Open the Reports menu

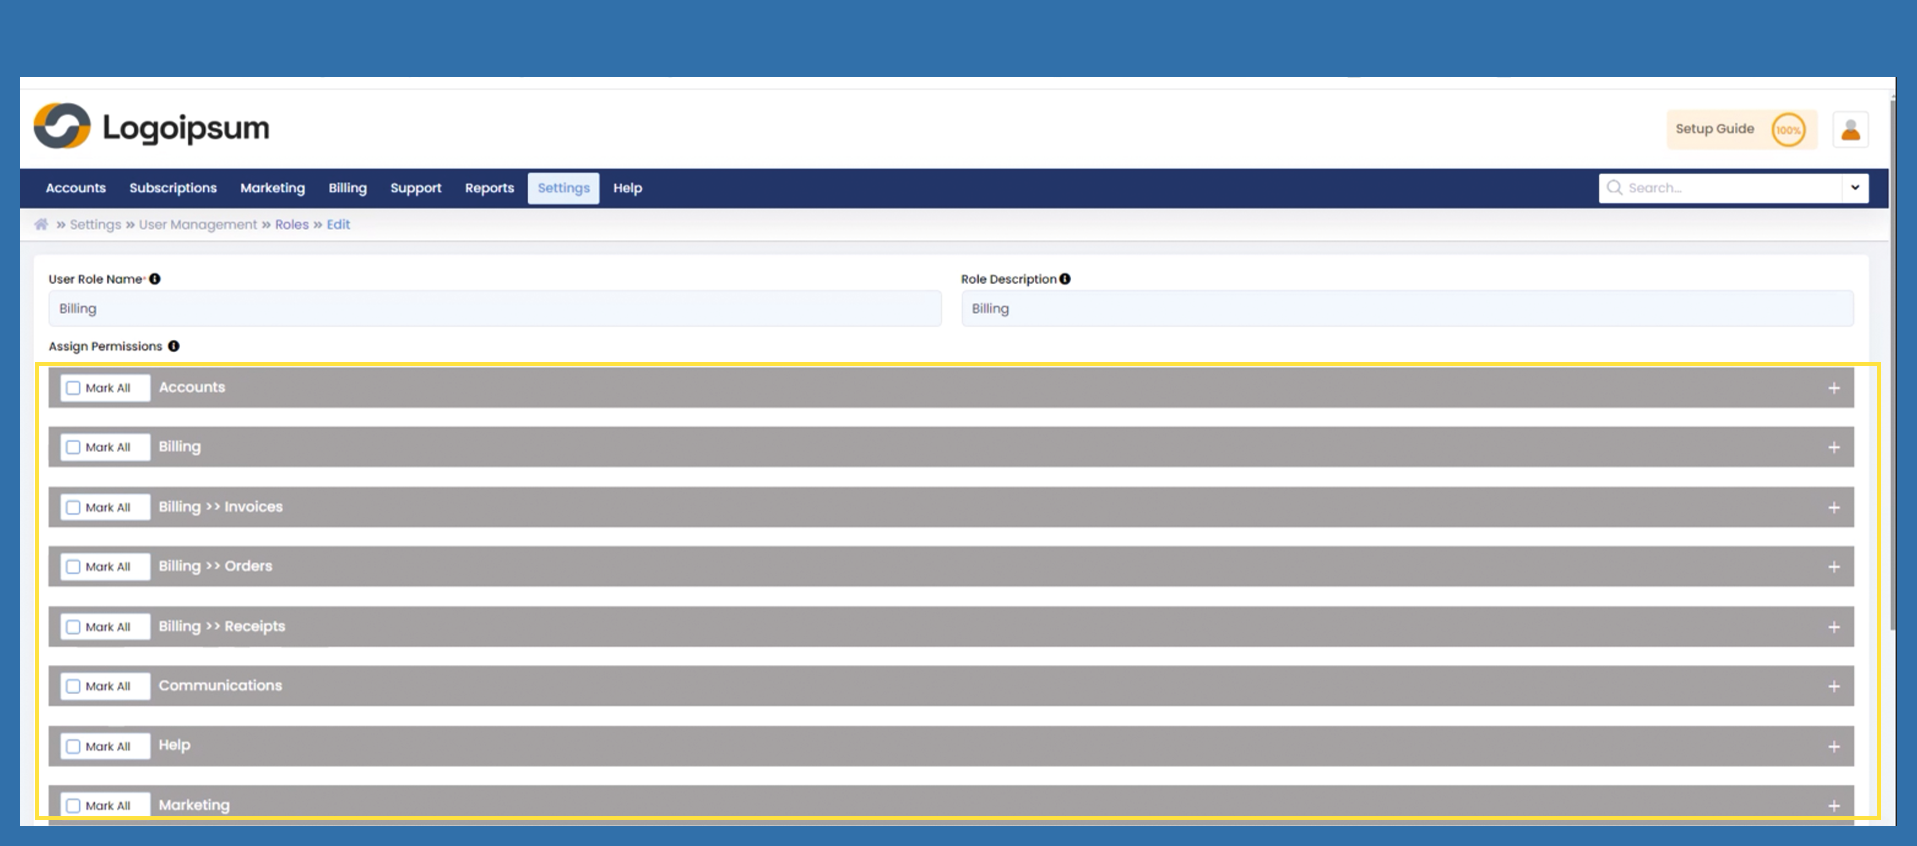[x=489, y=188]
